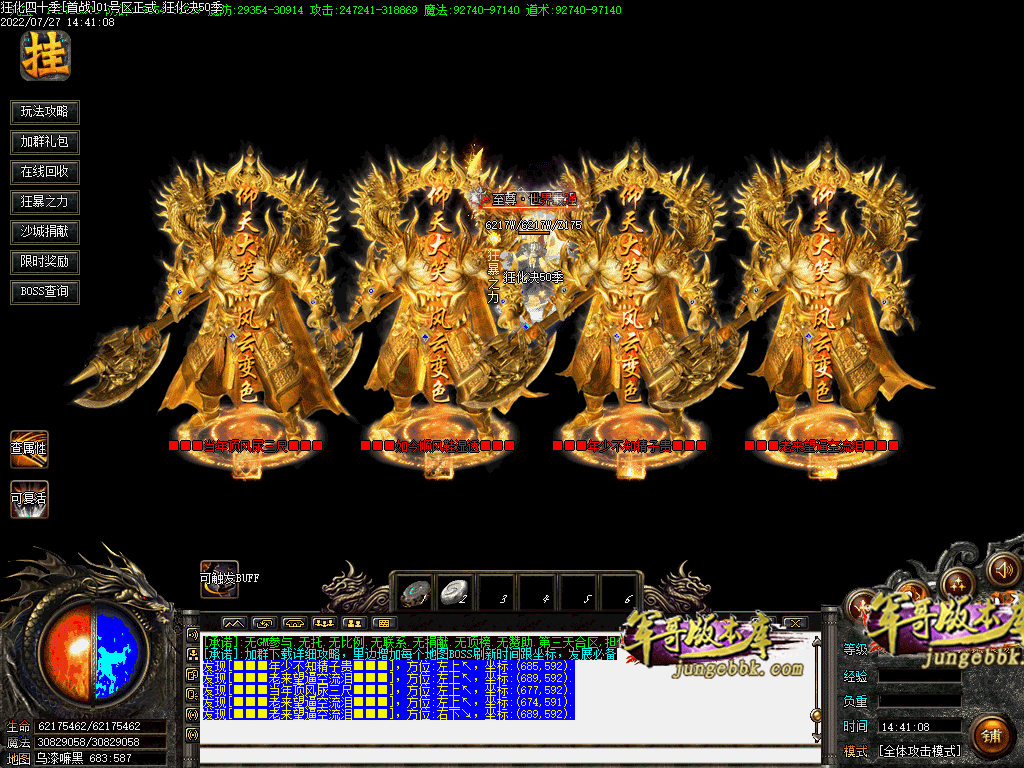Image resolution: width=1024 pixels, height=768 pixels.
Task: Click the 地图 location 乌漆嘛黑 683:587
Action: pyautogui.click(x=84, y=758)
